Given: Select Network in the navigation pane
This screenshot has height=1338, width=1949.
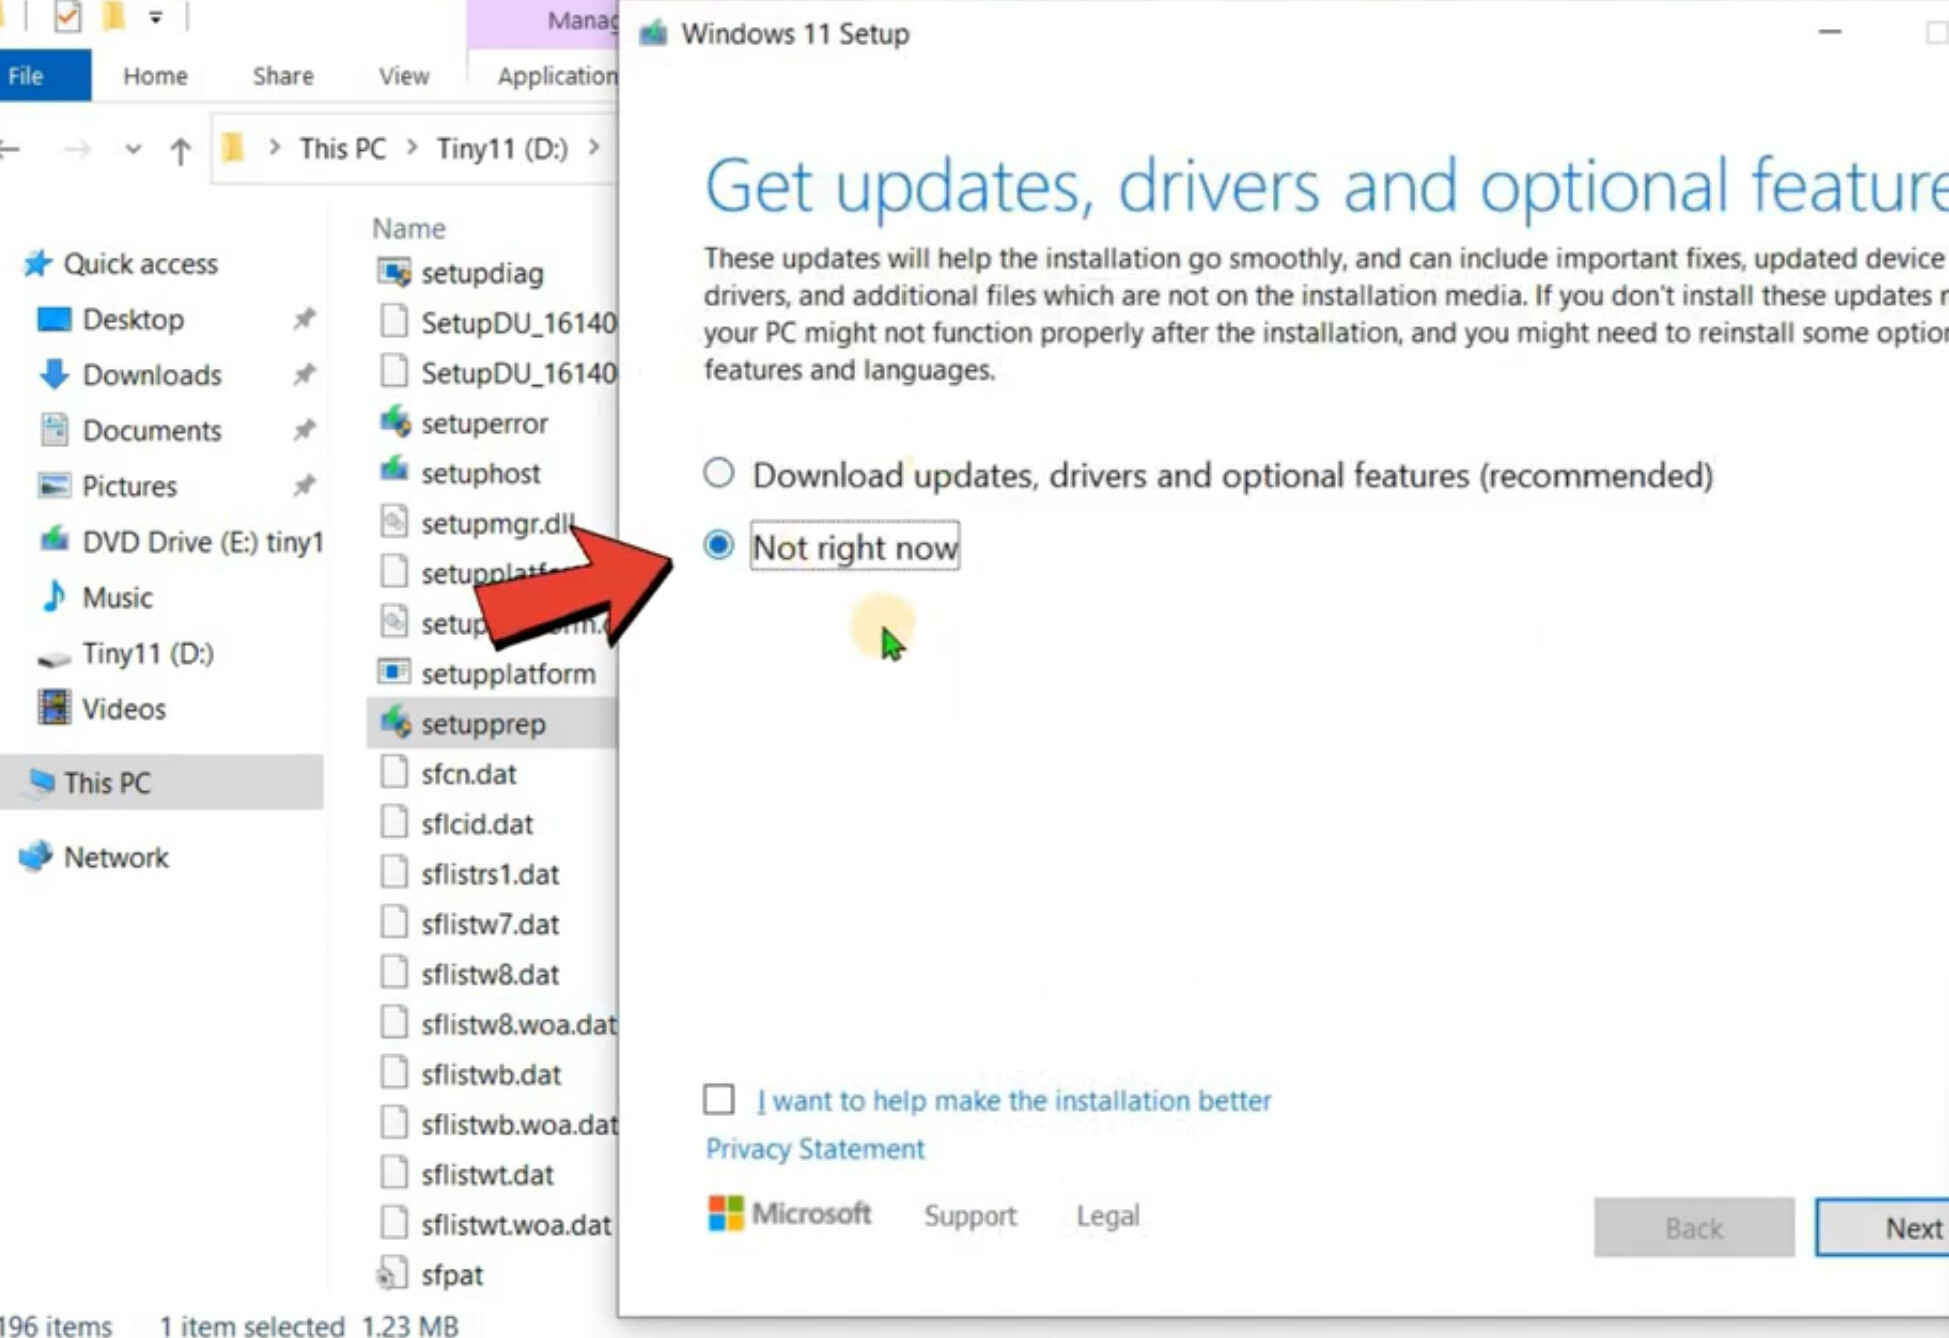Looking at the screenshot, I should (x=116, y=857).
